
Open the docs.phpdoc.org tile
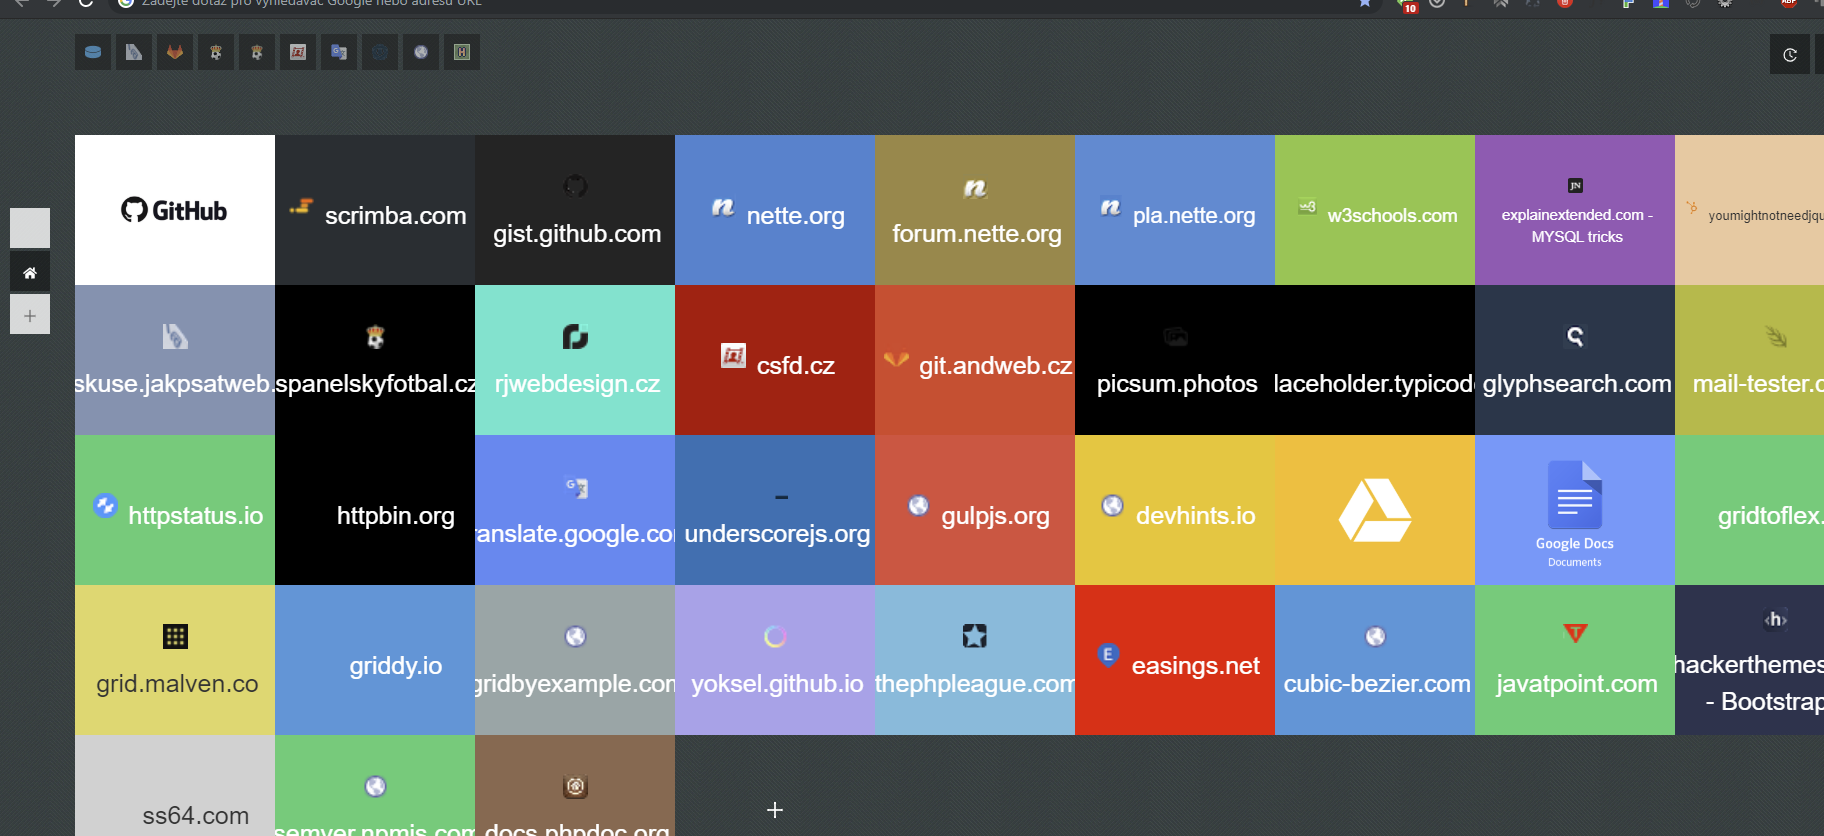point(575,786)
